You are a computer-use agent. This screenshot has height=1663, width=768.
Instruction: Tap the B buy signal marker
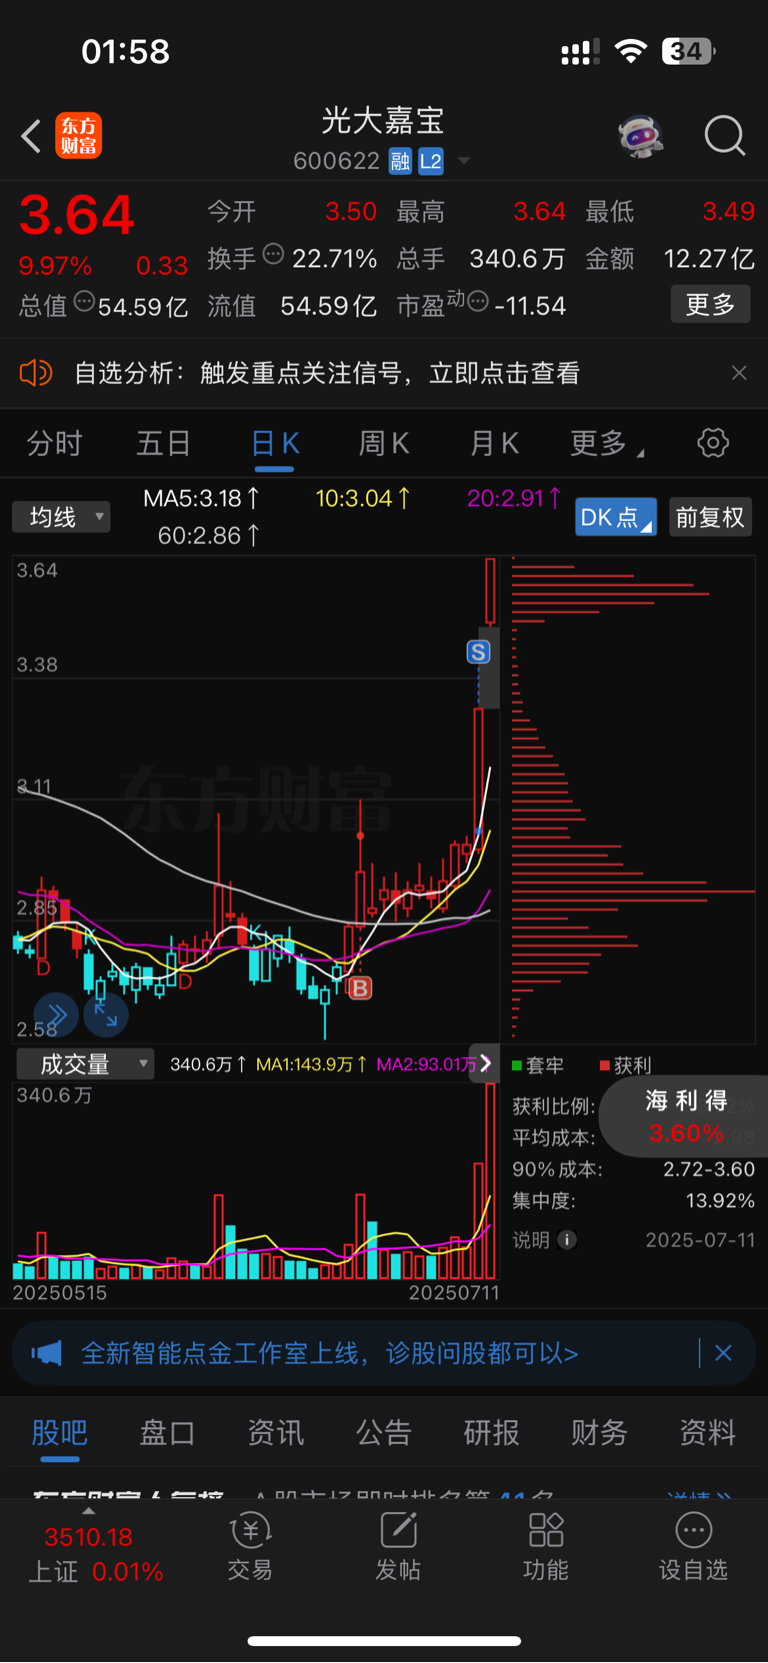360,988
